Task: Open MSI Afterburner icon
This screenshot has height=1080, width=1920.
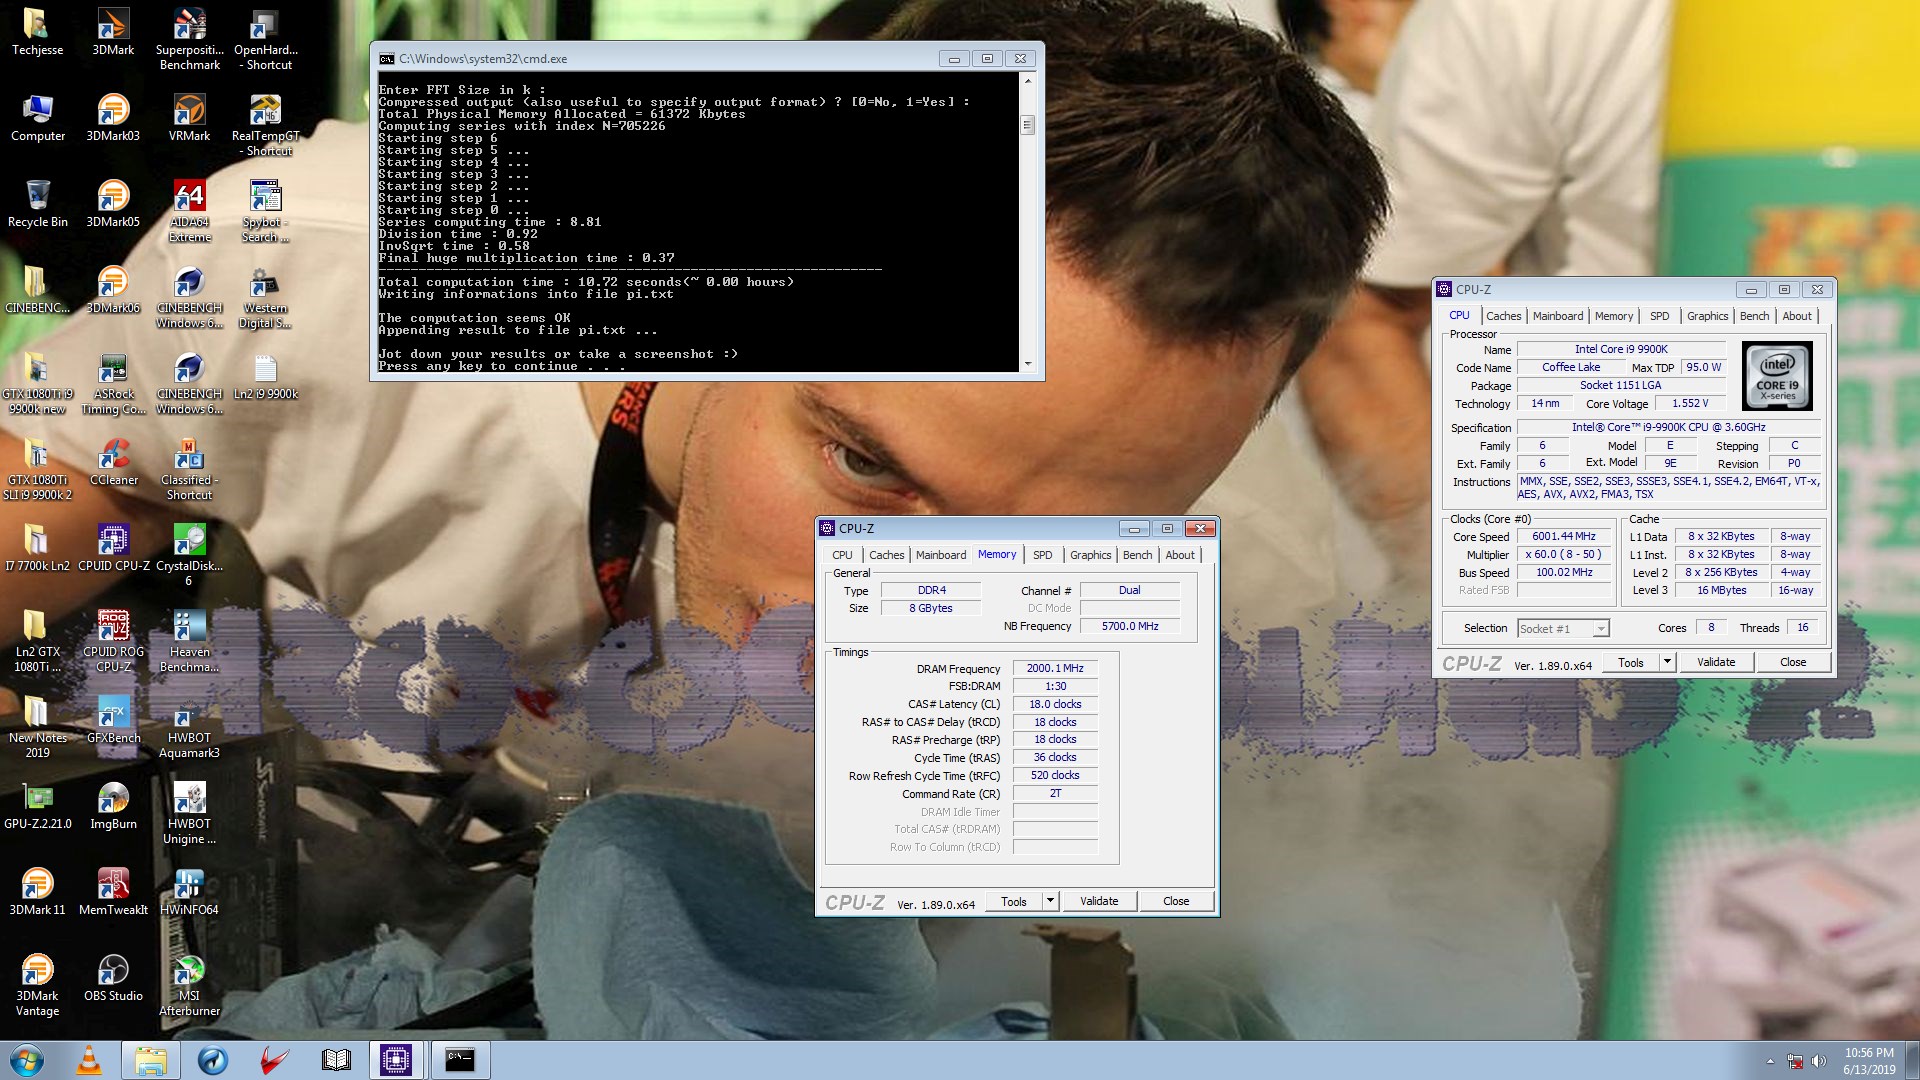Action: [189, 985]
